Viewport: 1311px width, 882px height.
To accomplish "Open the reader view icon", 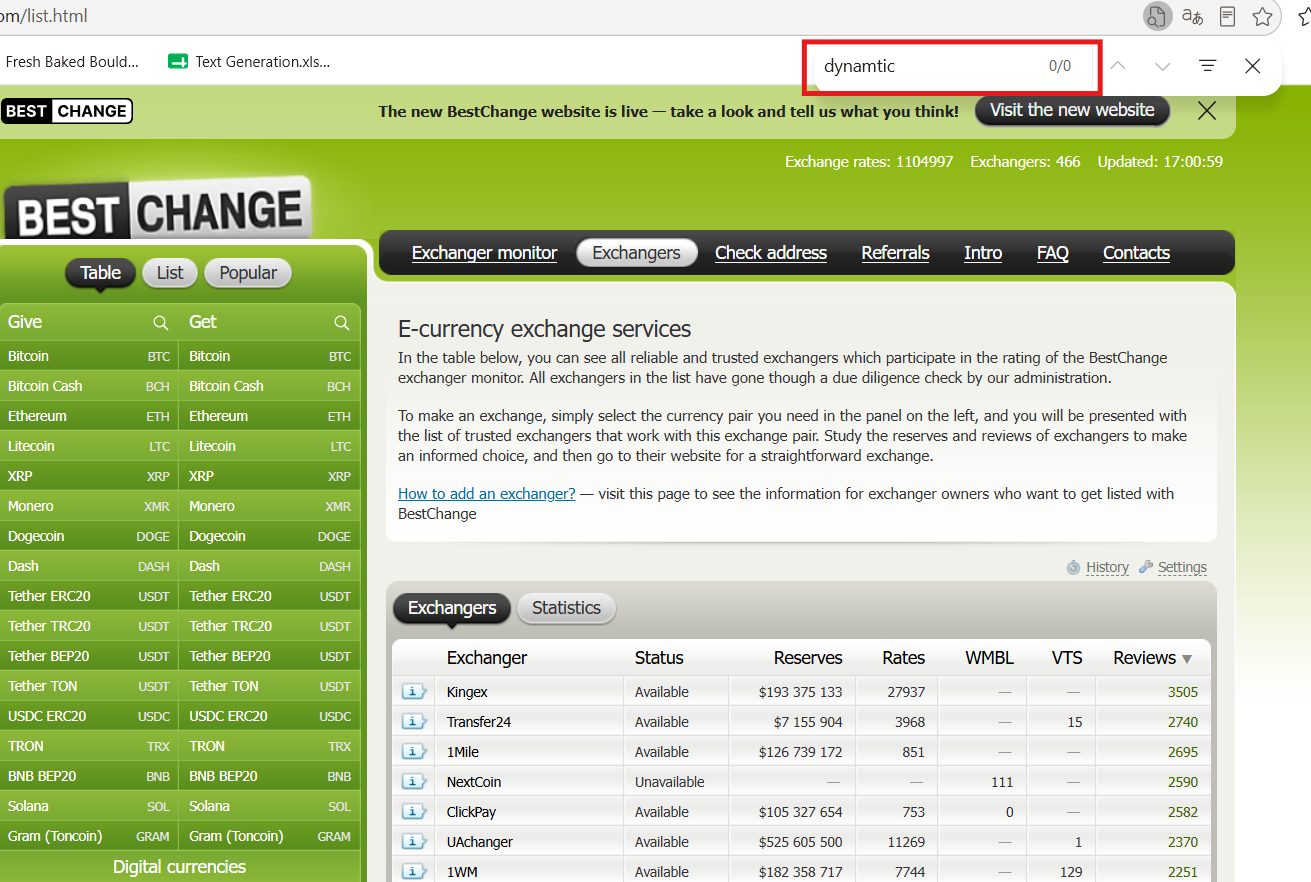I will [1228, 16].
